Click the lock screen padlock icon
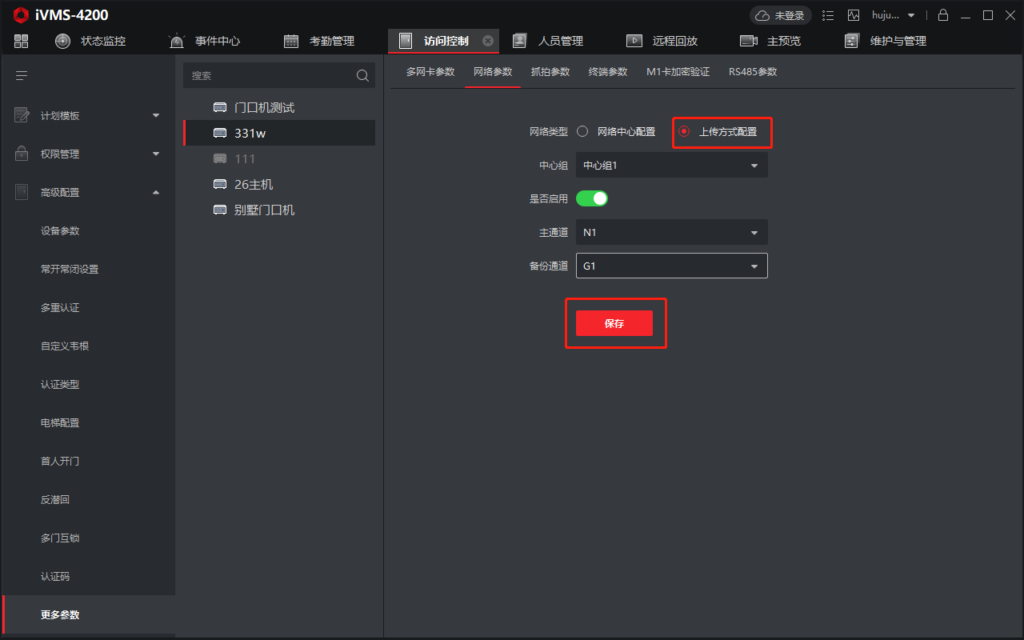 point(942,15)
